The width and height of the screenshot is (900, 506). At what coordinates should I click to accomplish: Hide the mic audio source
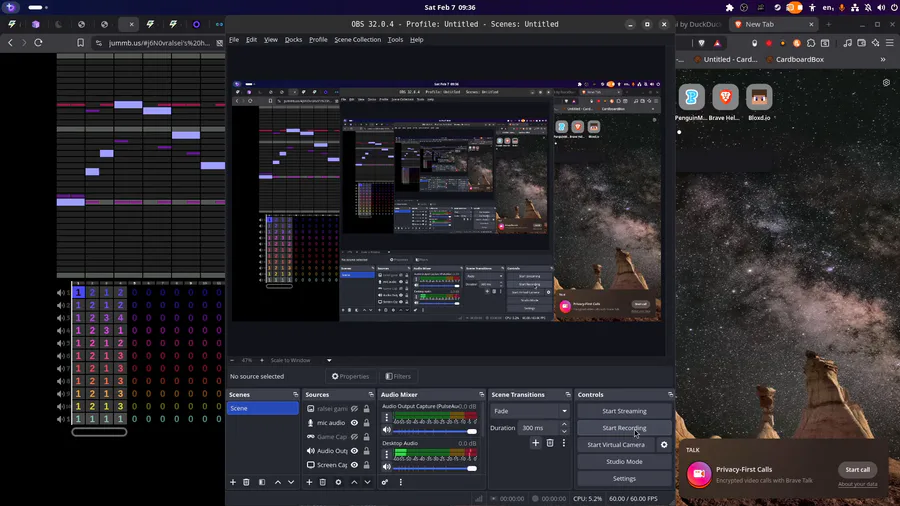354,423
